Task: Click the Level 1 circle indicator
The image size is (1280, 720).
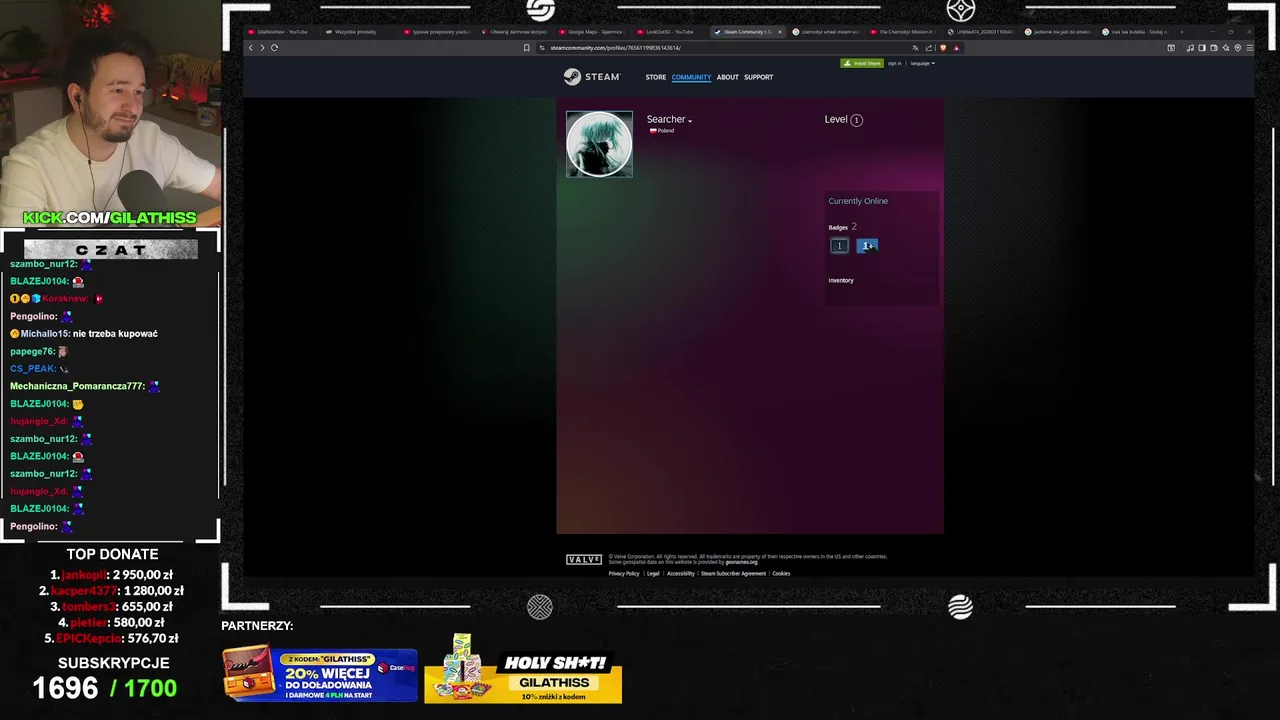Action: coord(856,120)
